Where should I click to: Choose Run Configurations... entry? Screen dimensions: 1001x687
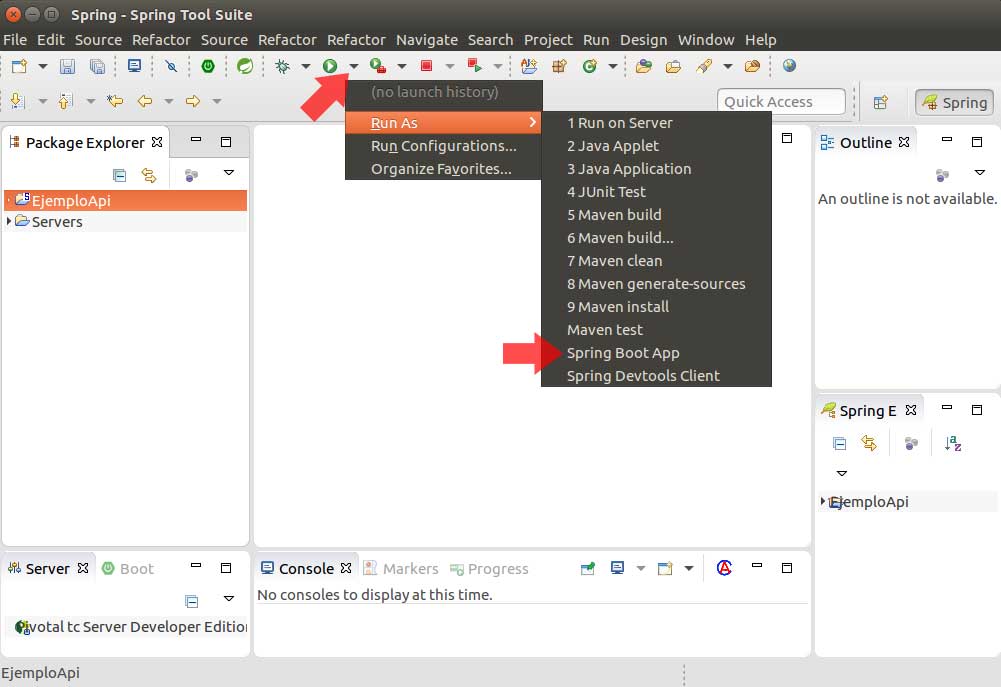[443, 146]
